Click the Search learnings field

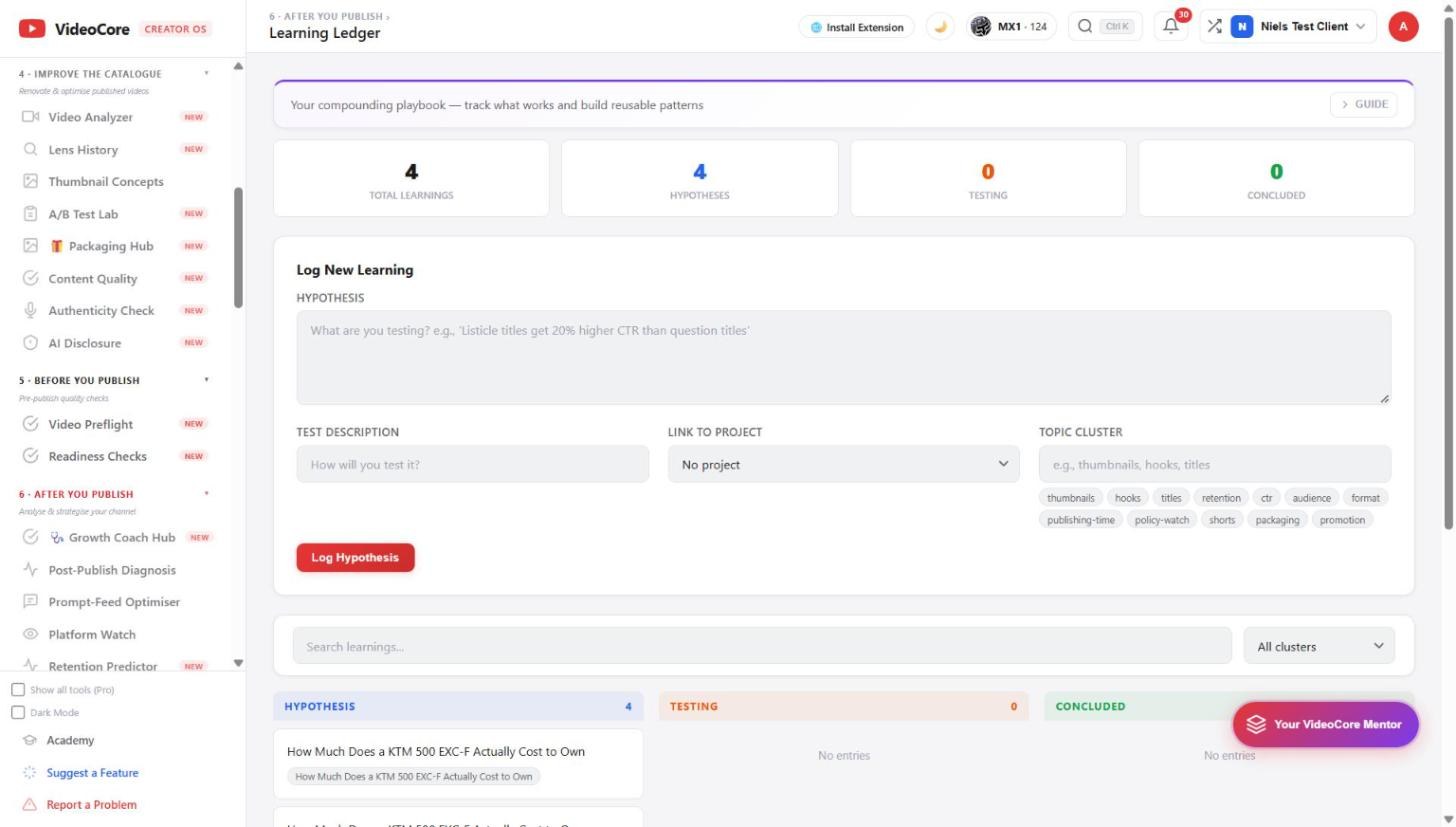762,646
